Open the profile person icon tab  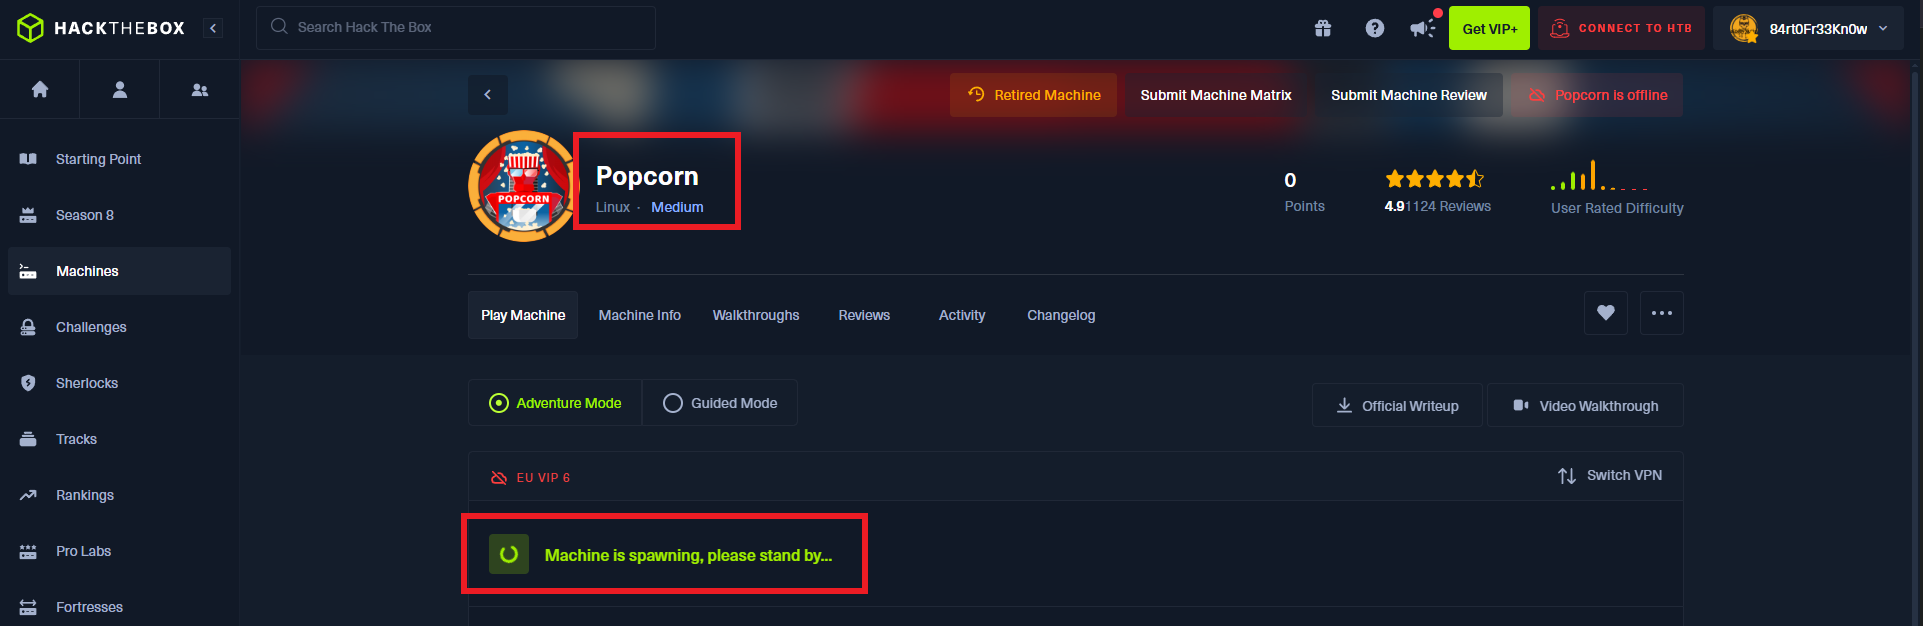pos(120,89)
